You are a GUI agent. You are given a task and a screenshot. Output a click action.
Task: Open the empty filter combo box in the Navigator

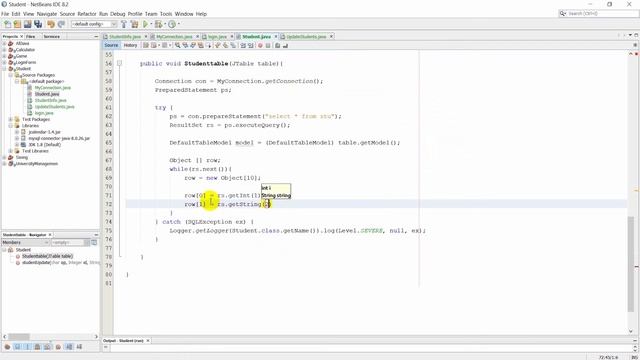(x=70, y=242)
